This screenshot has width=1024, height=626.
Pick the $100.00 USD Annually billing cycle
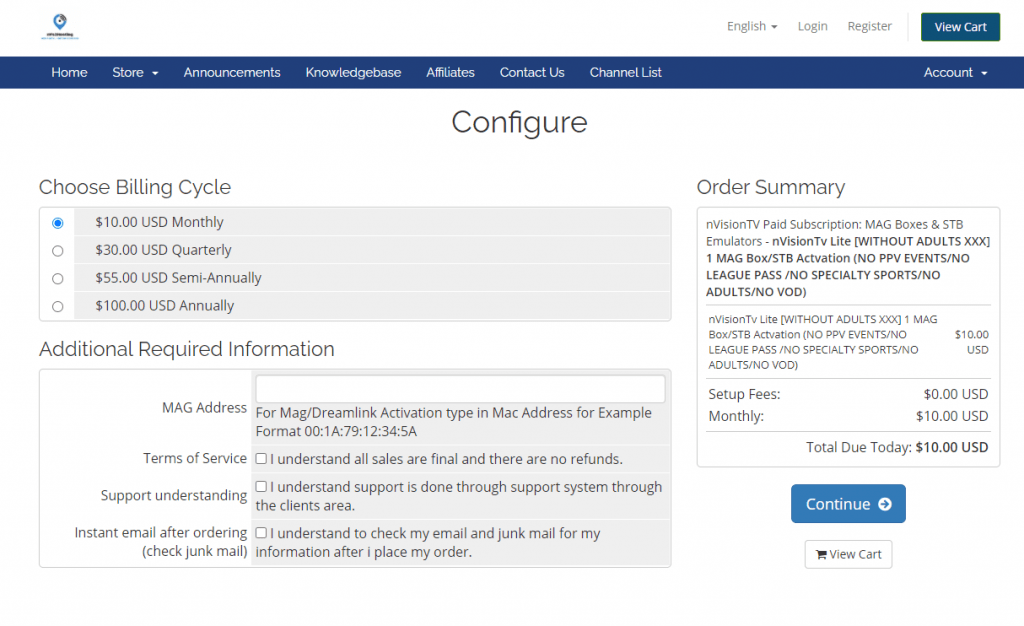[57, 307]
